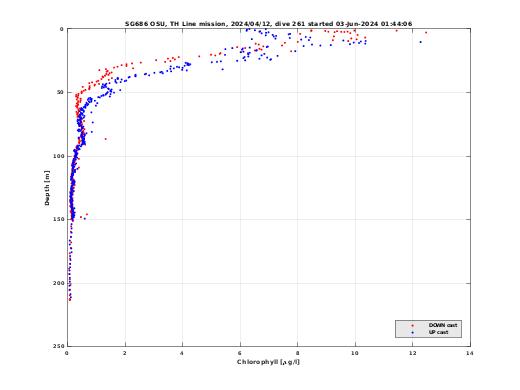Click the isolated blue point at 150 m depth
Image resolution: width=520 pixels, height=390 pixels.
[x=84, y=219]
